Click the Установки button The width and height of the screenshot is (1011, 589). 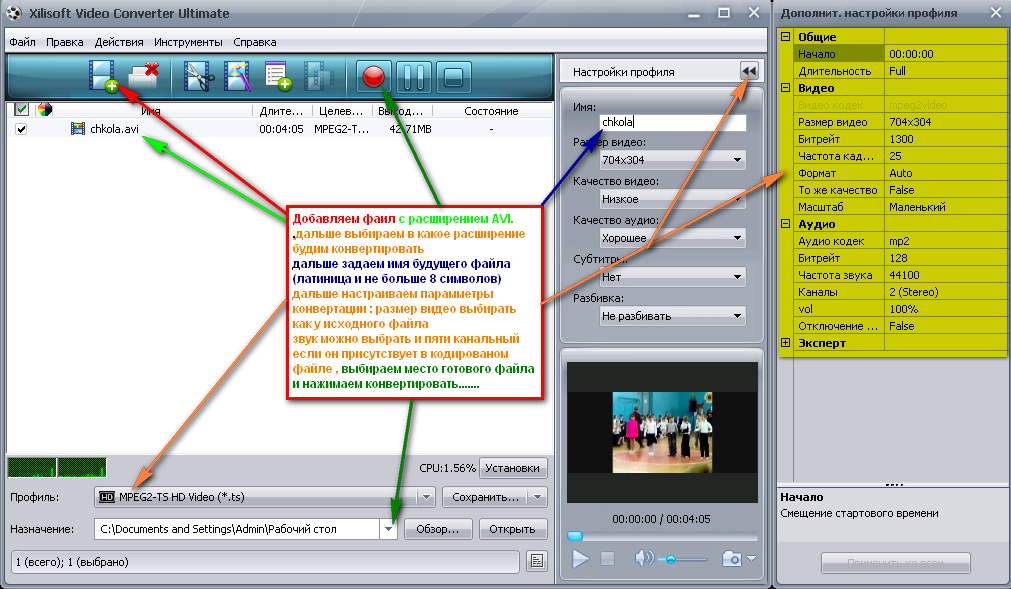click(513, 468)
